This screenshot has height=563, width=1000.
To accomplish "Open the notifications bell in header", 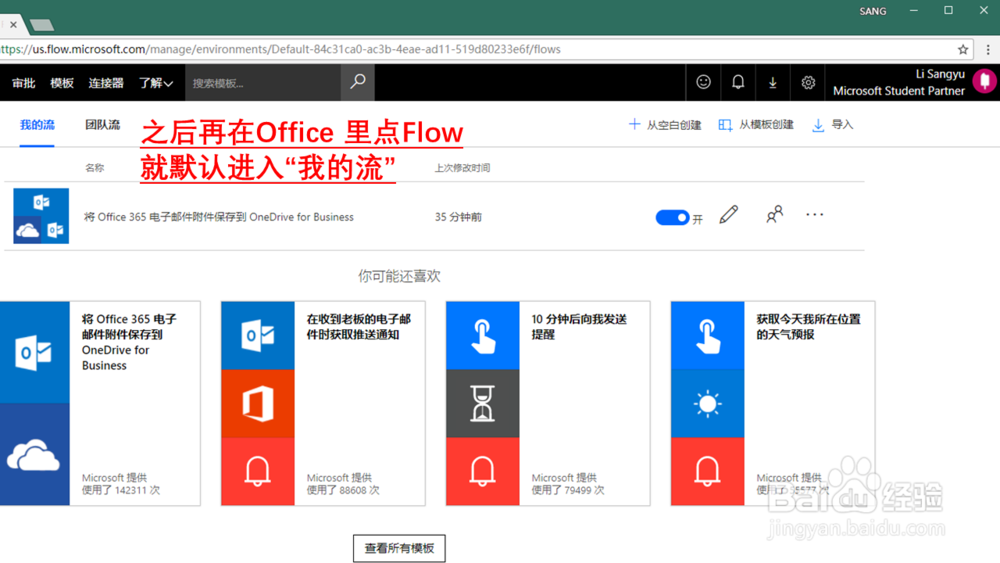I will 738,82.
